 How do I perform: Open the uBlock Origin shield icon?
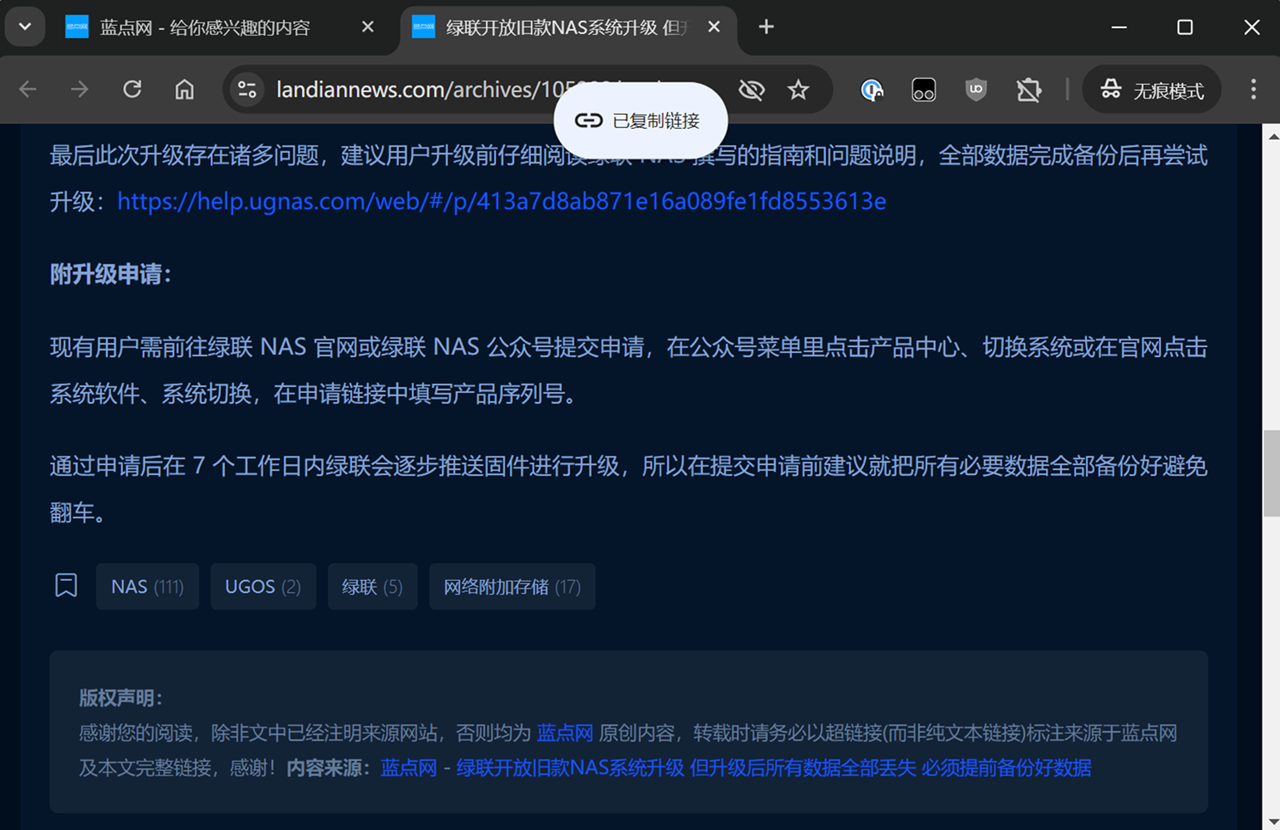pyautogui.click(x=976, y=90)
